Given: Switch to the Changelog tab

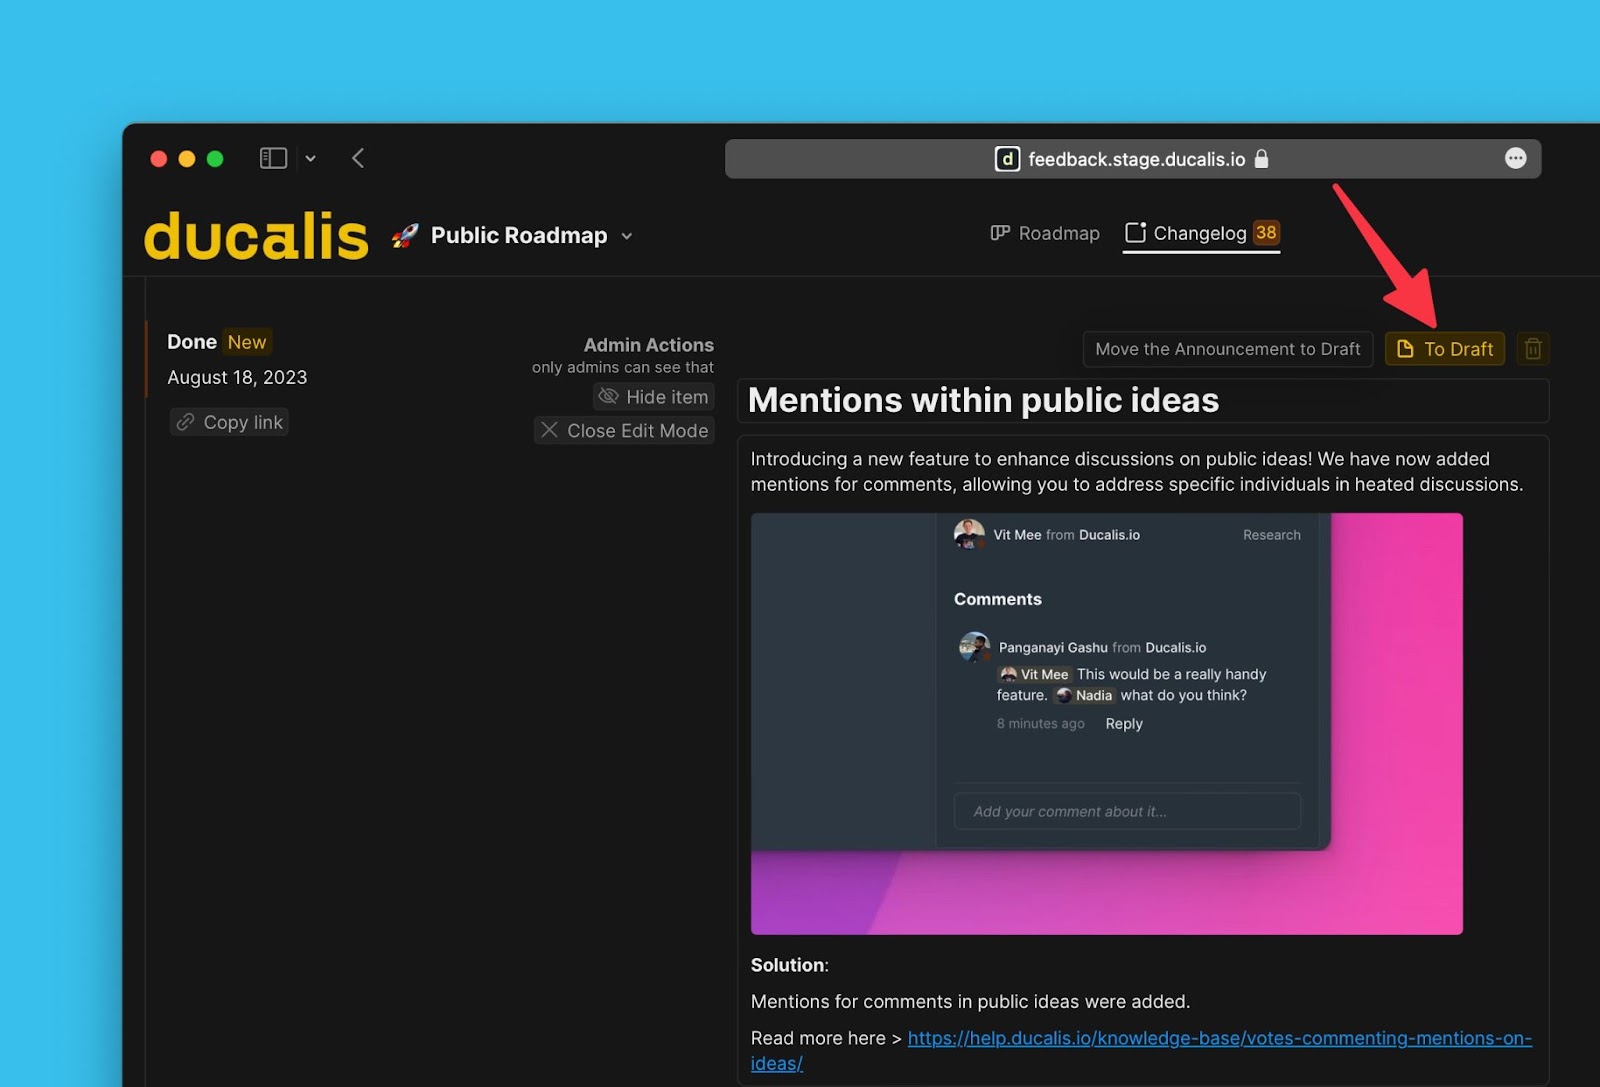Looking at the screenshot, I should point(1200,233).
